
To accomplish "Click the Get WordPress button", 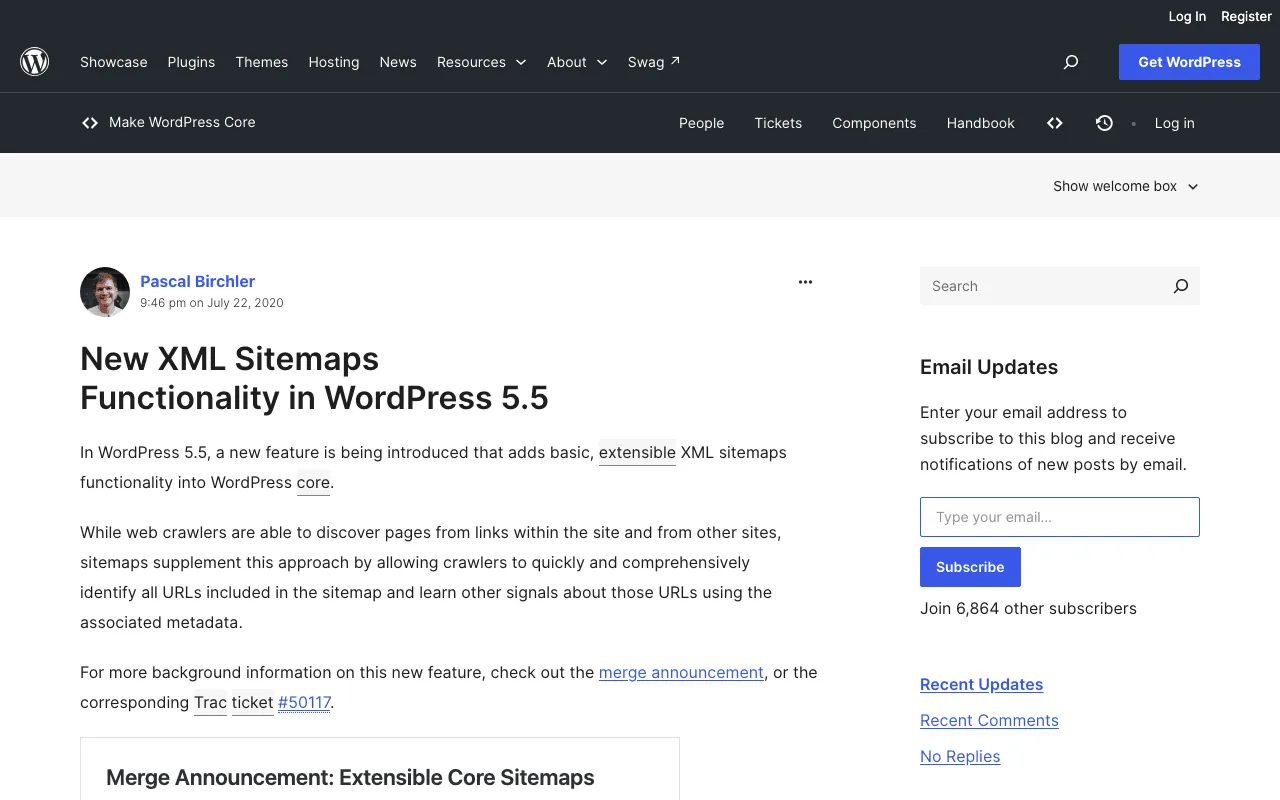I will pyautogui.click(x=1189, y=62).
